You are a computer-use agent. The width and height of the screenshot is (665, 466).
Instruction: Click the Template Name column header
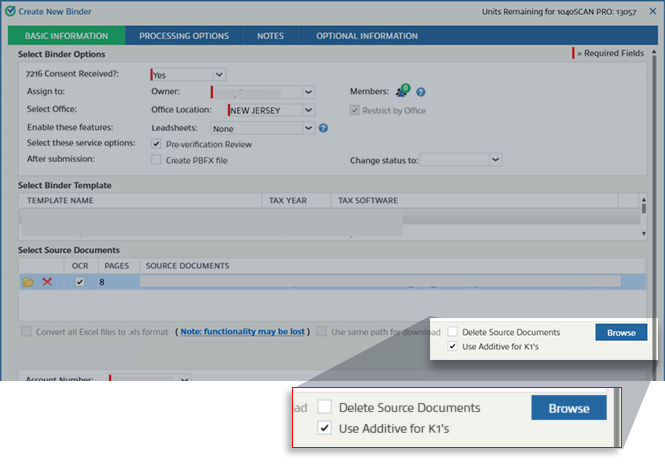pyautogui.click(x=140, y=201)
